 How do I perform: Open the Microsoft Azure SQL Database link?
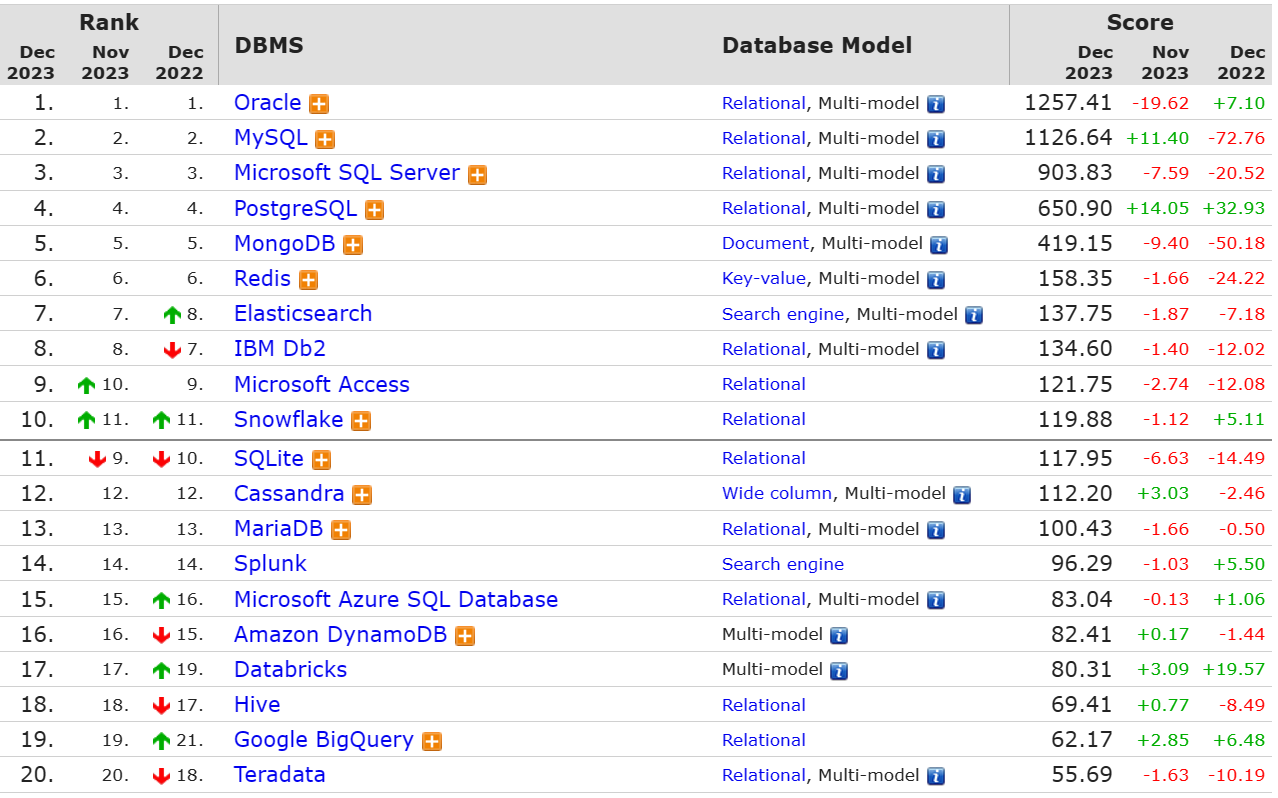tap(396, 600)
